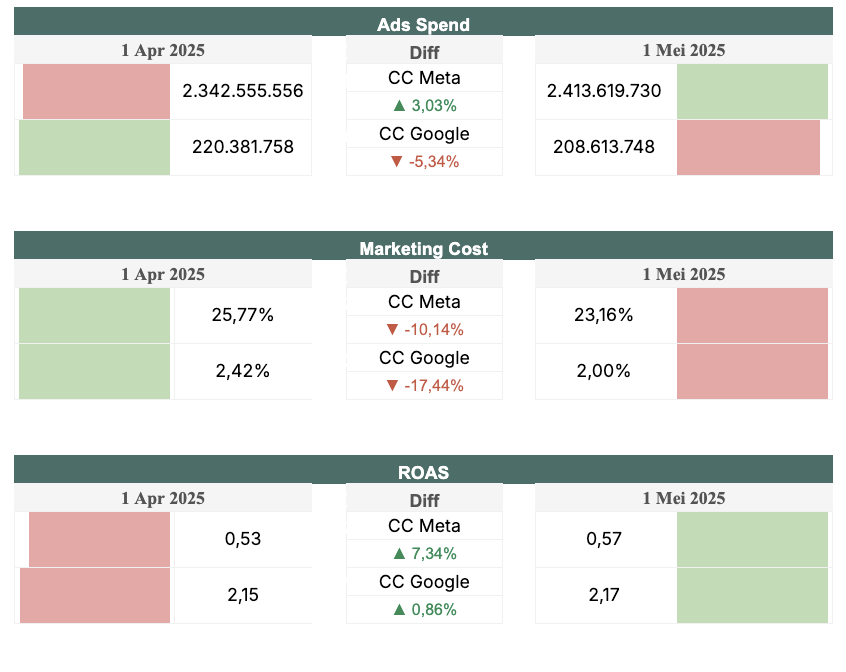Click the green bar next to 2.413.619.730
Viewport: 846px width, 672px height.
click(752, 91)
